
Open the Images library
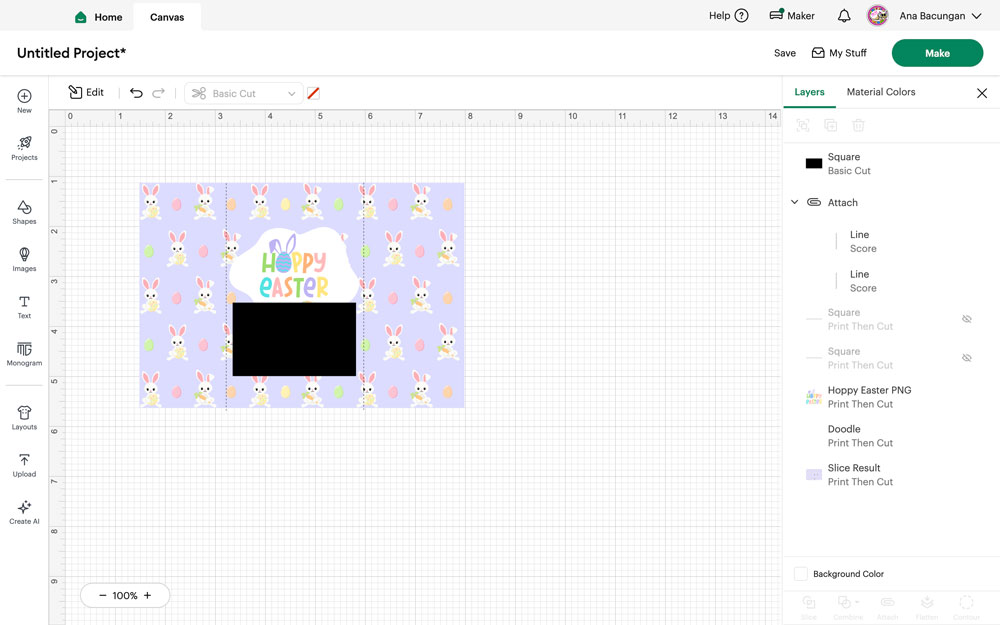pos(24,259)
